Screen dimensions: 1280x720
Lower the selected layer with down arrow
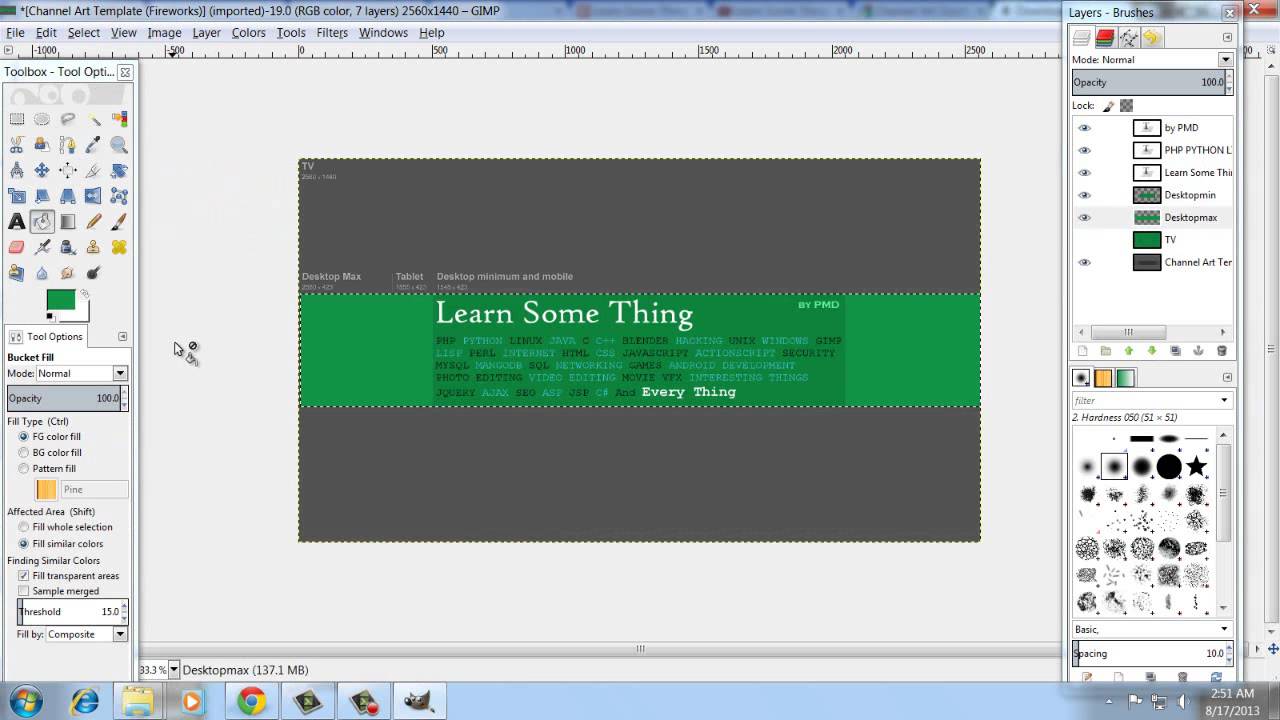click(x=1152, y=351)
